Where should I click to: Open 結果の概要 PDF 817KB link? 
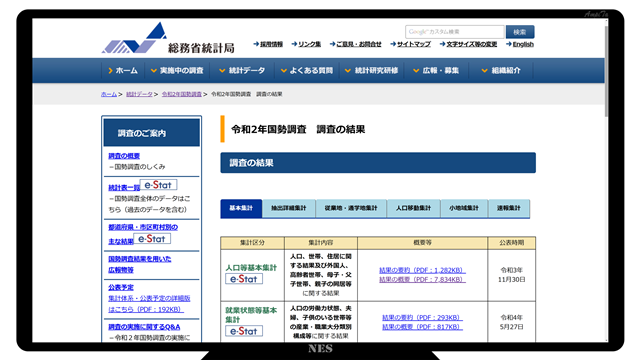422,327
